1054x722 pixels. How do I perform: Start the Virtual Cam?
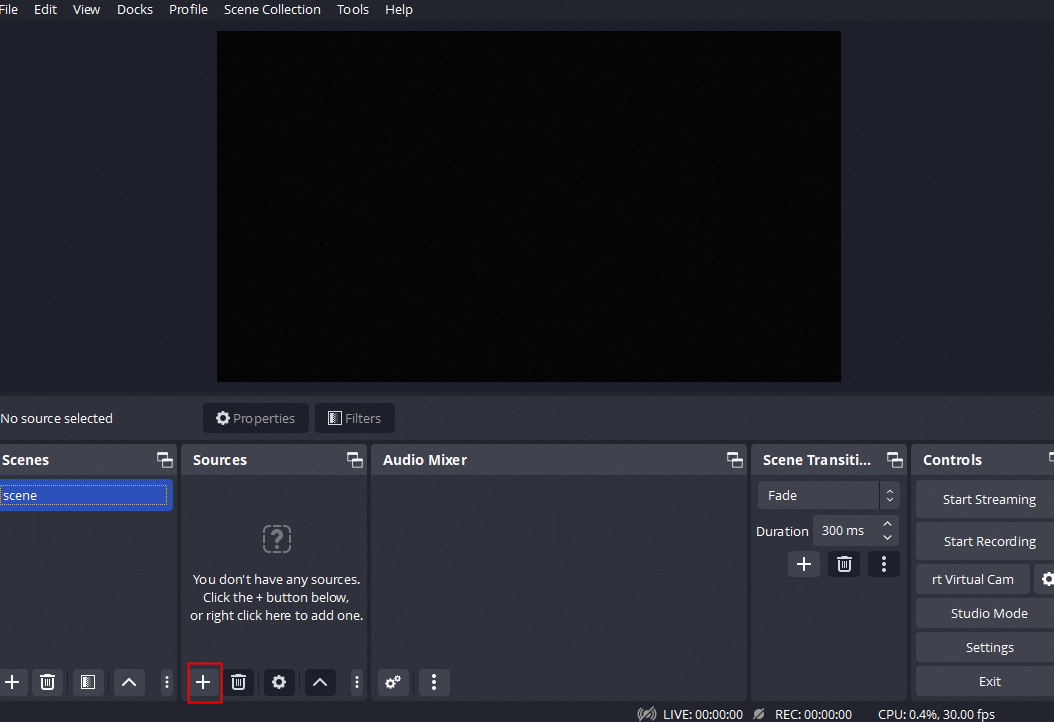[x=973, y=579]
